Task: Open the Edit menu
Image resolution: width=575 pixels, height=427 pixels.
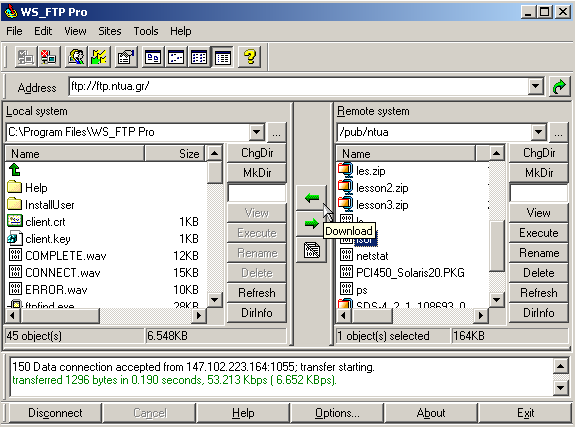Action: (x=43, y=31)
